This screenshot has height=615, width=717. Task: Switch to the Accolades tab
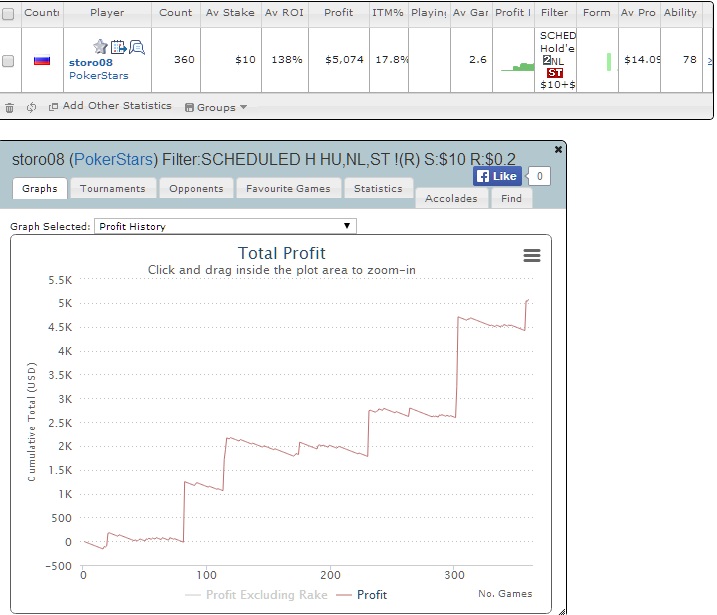point(451,198)
